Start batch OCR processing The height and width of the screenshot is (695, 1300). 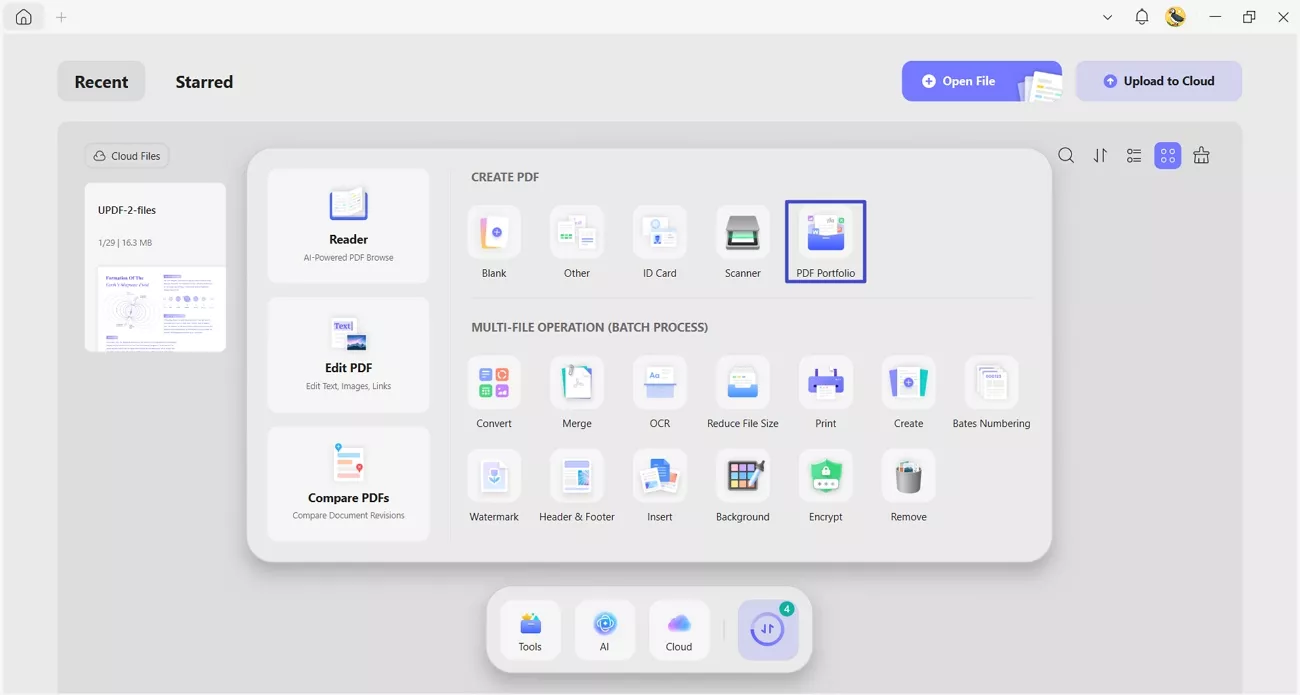(660, 393)
